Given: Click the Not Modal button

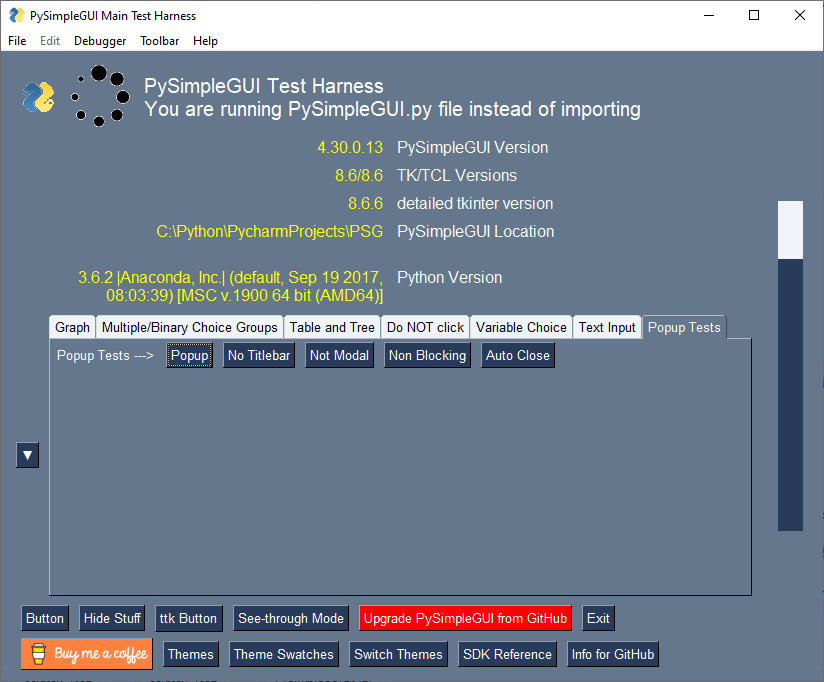Looking at the screenshot, I should pyautogui.click(x=339, y=356).
